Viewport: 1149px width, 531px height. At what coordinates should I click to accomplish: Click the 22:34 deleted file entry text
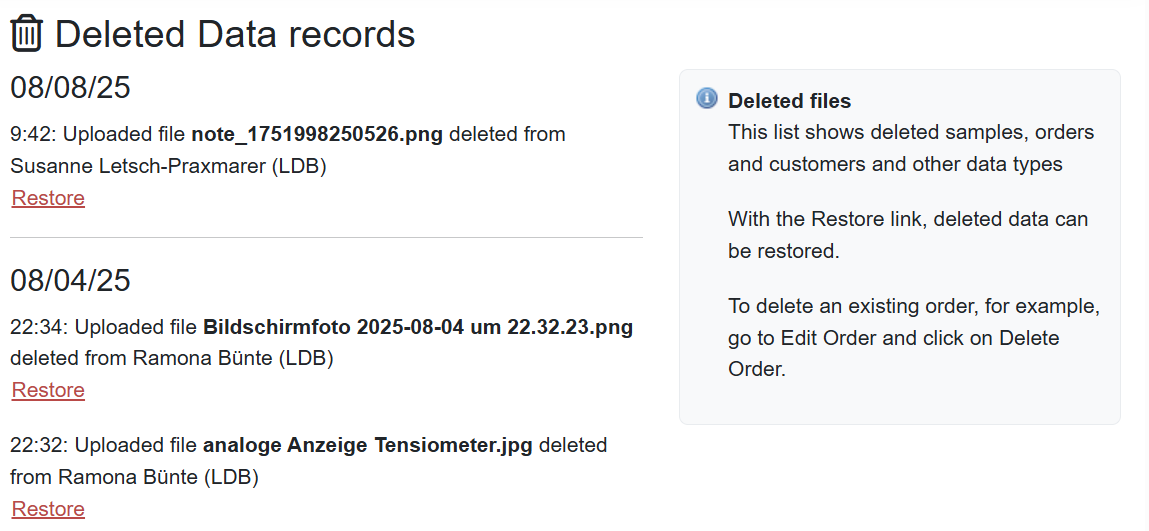[322, 343]
